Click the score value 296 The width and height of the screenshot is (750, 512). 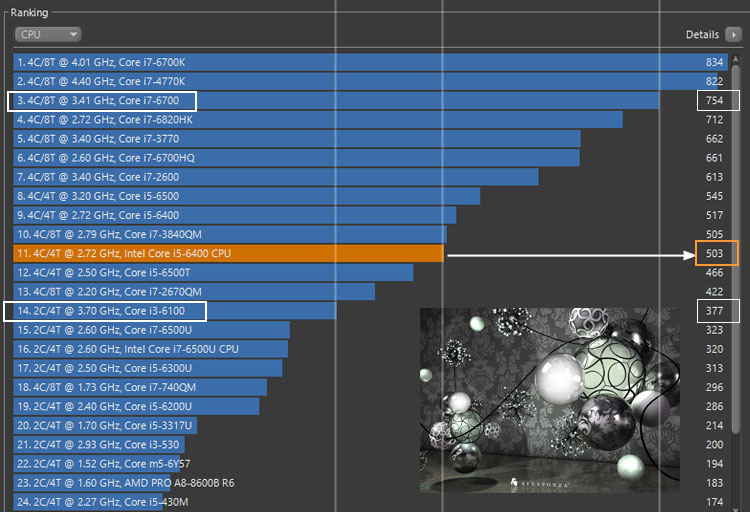714,388
